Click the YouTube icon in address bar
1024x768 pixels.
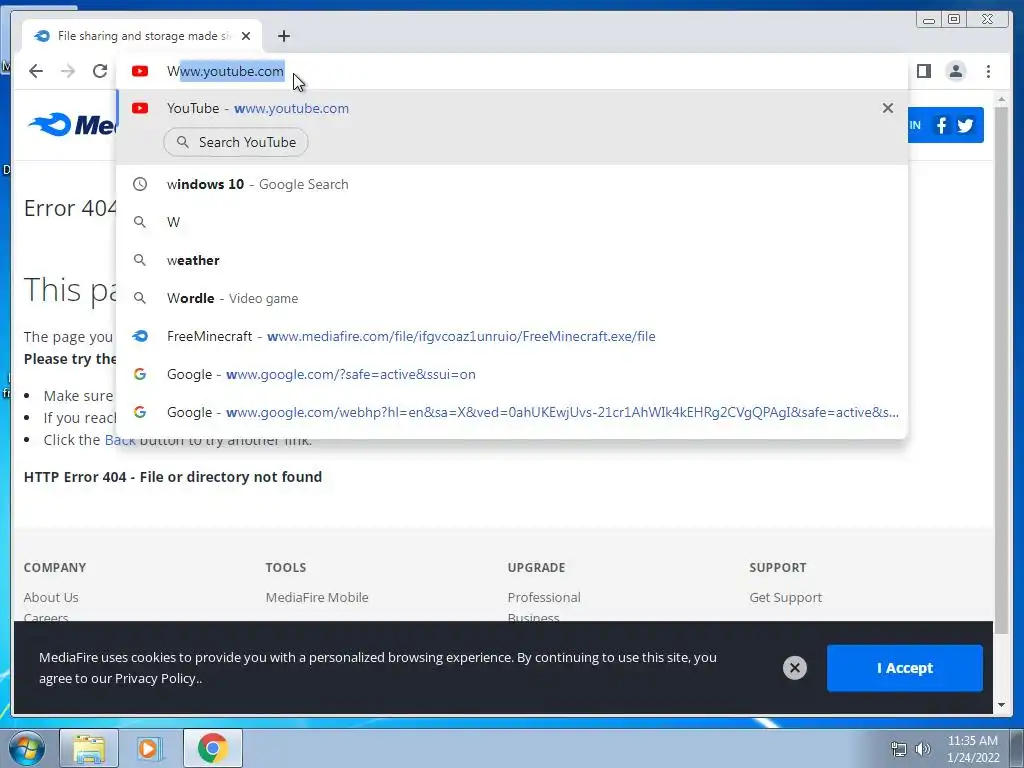click(140, 71)
